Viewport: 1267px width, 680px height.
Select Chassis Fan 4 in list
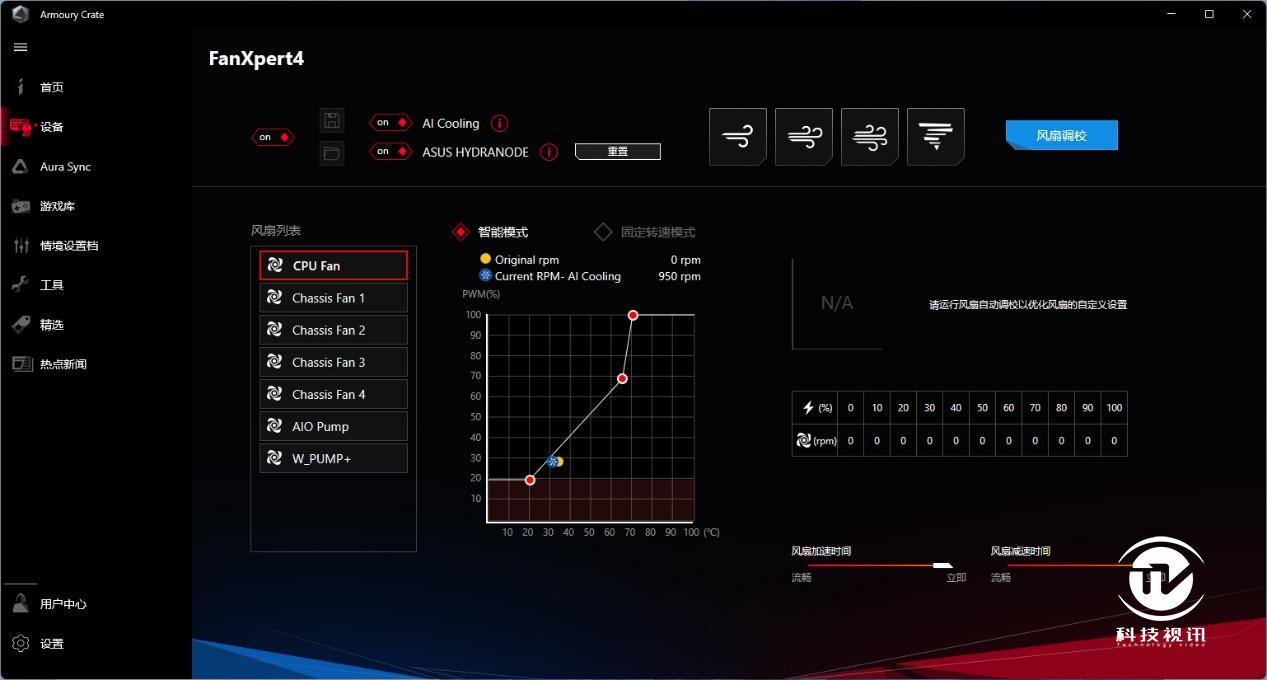point(333,394)
